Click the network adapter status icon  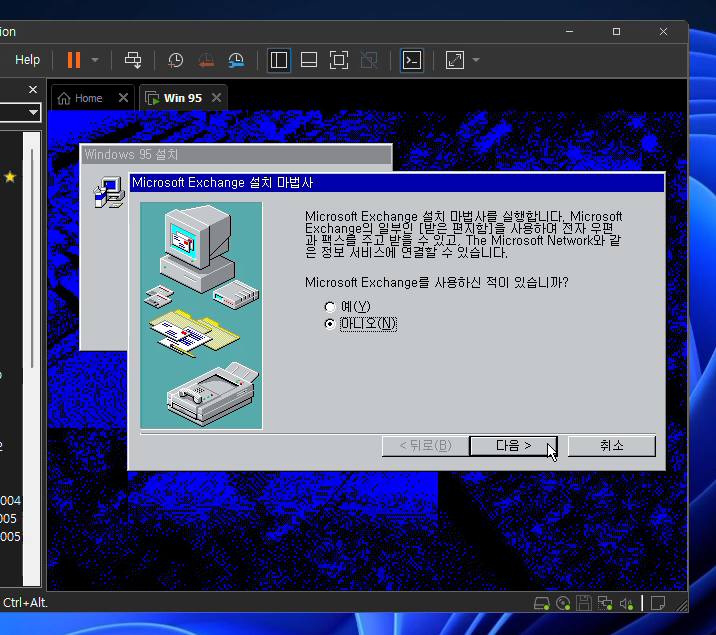[605, 604]
